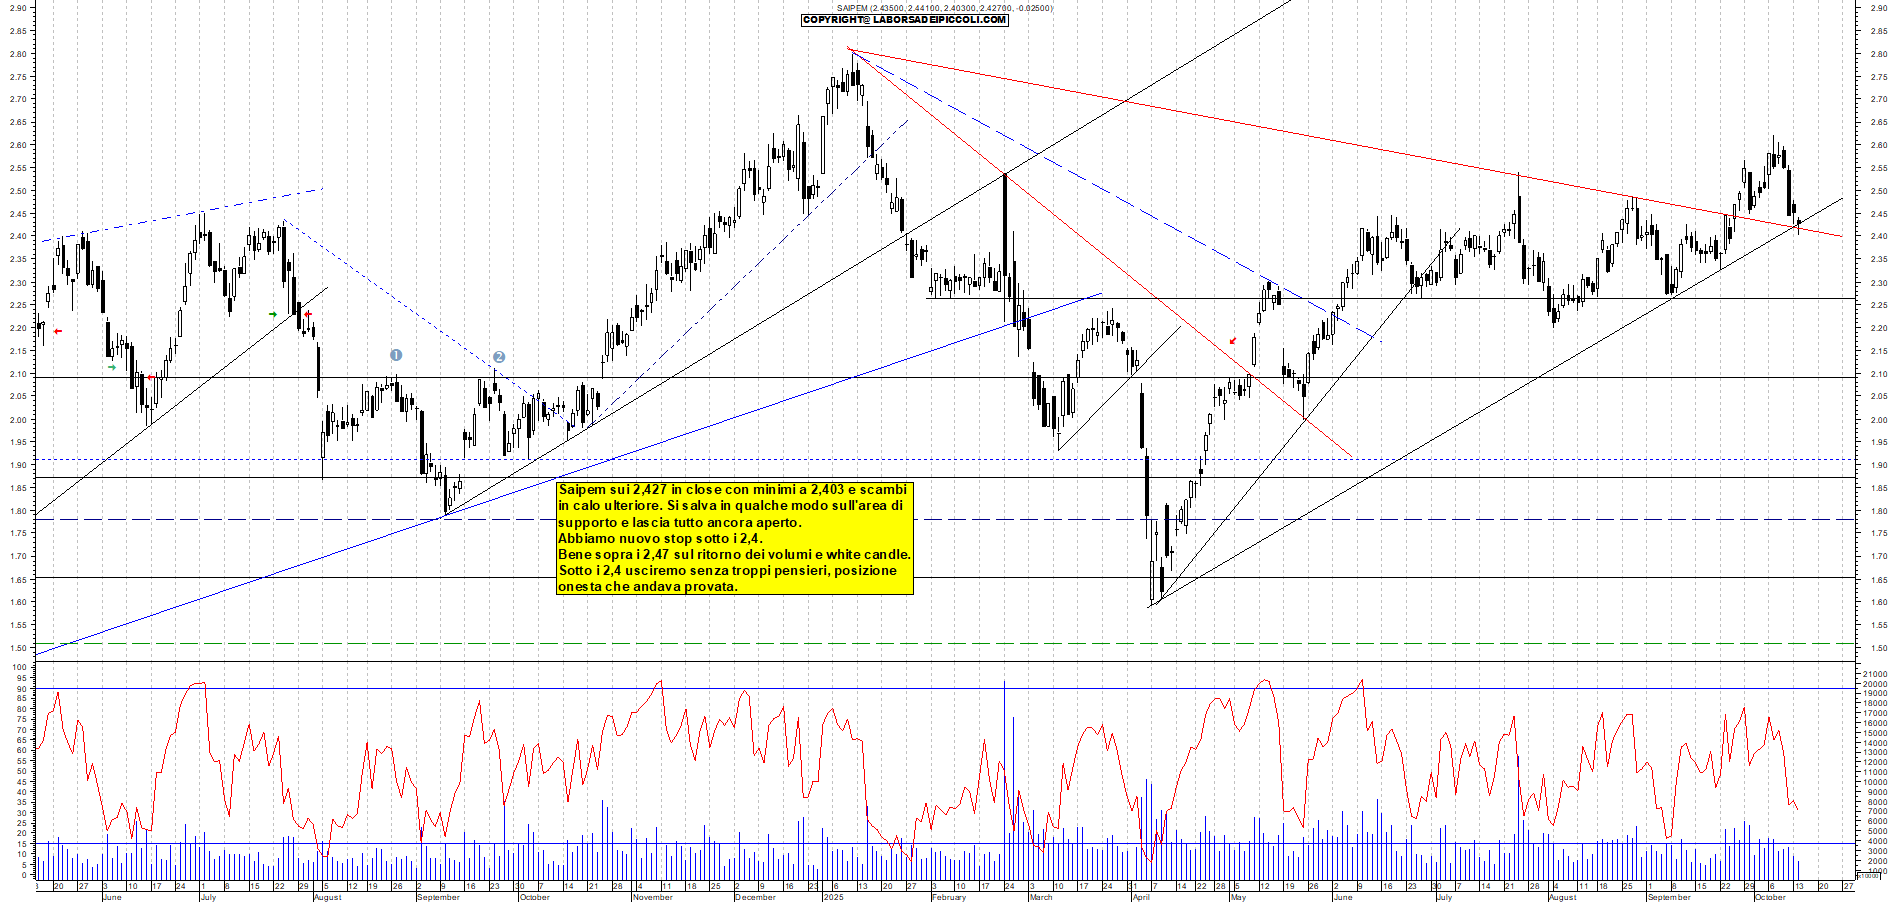Click the circled number 2 marker

coord(499,357)
